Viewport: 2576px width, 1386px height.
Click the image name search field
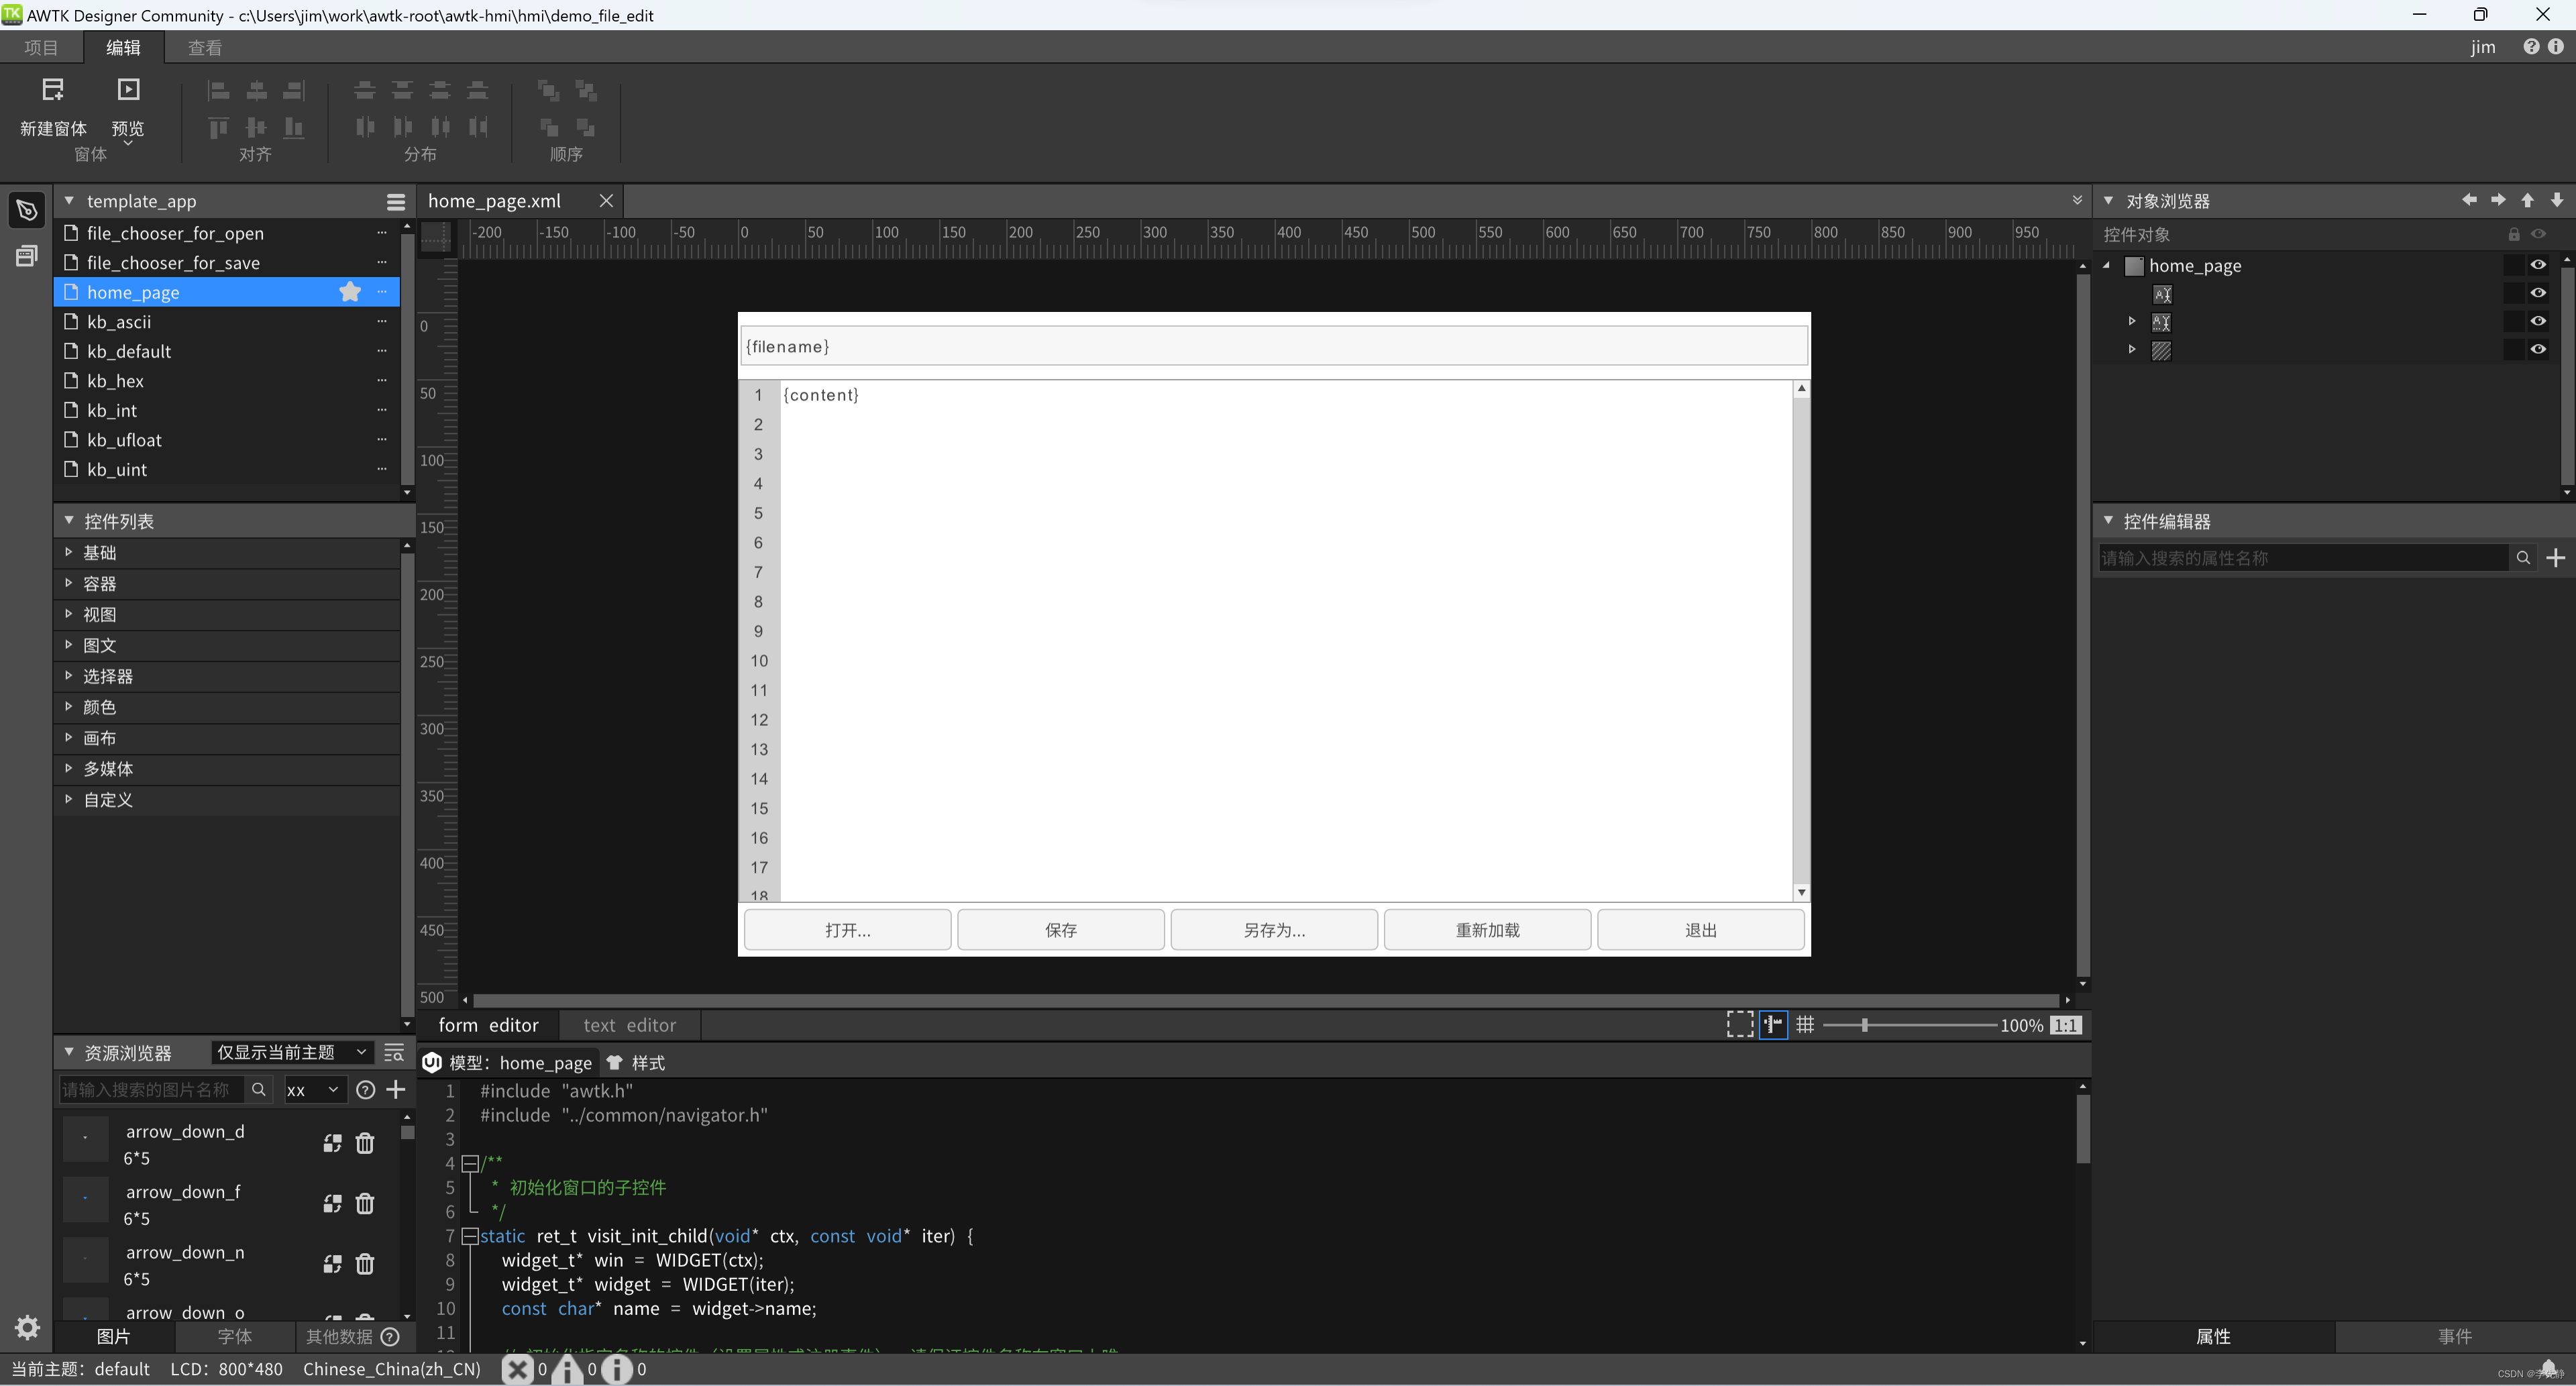click(x=151, y=1090)
